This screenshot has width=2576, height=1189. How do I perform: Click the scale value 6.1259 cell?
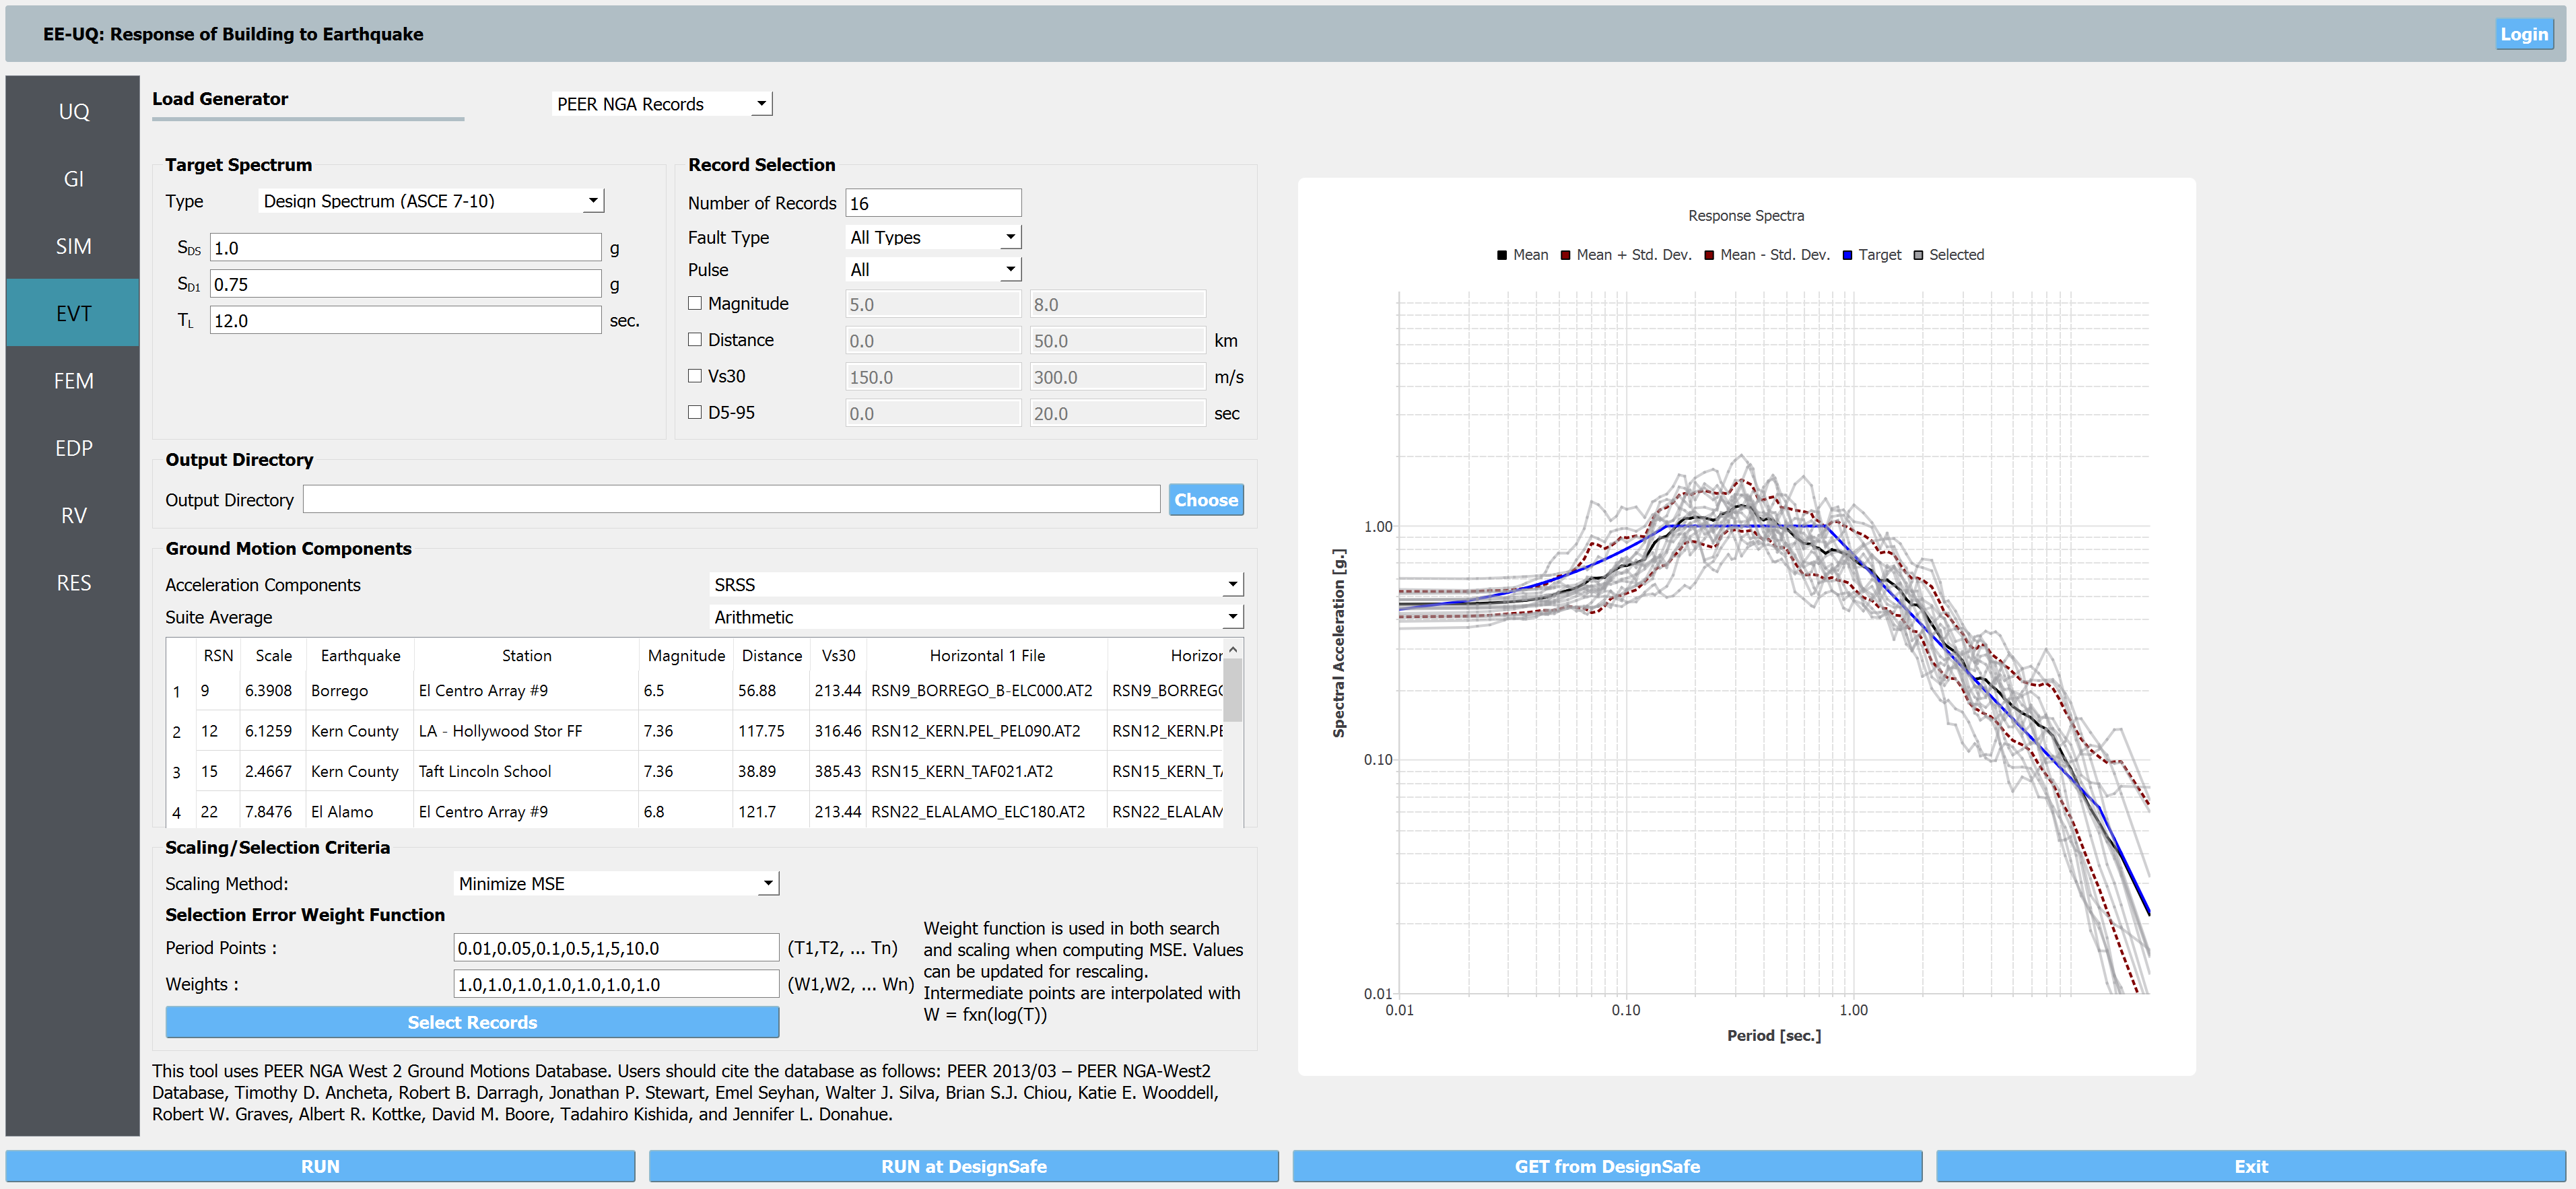273,731
